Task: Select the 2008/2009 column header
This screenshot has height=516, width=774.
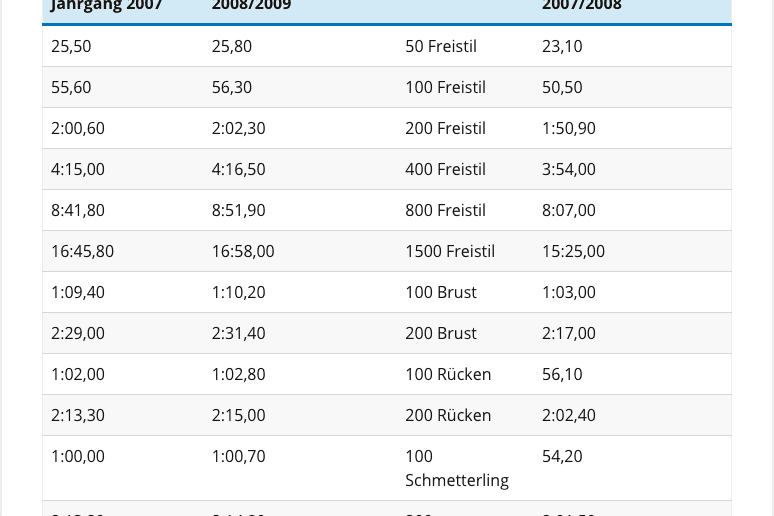Action: coord(251,6)
